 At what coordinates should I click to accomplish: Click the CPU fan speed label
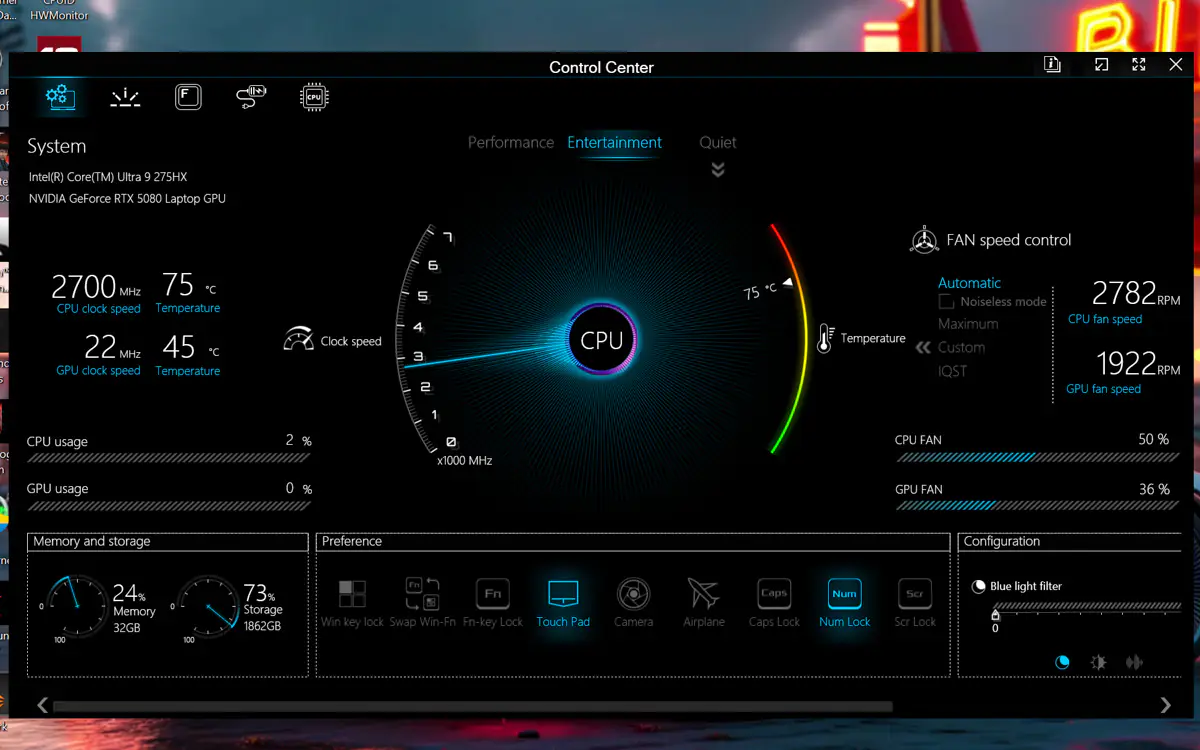[1105, 319]
